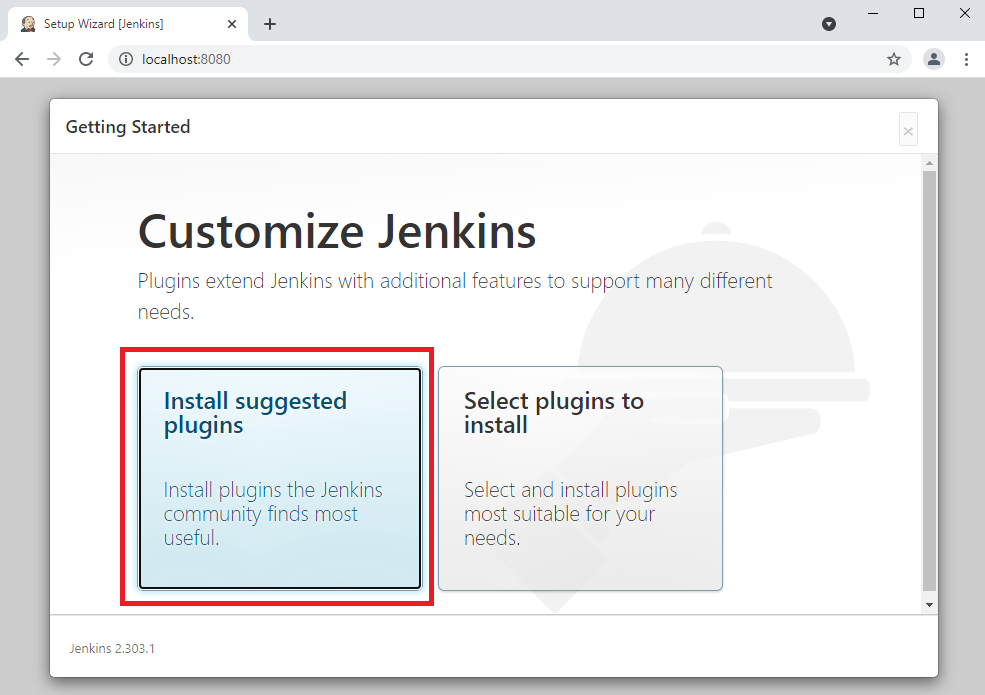This screenshot has height=695, width=985.
Task: Focus the localhost:8080 address bar
Action: 509,59
